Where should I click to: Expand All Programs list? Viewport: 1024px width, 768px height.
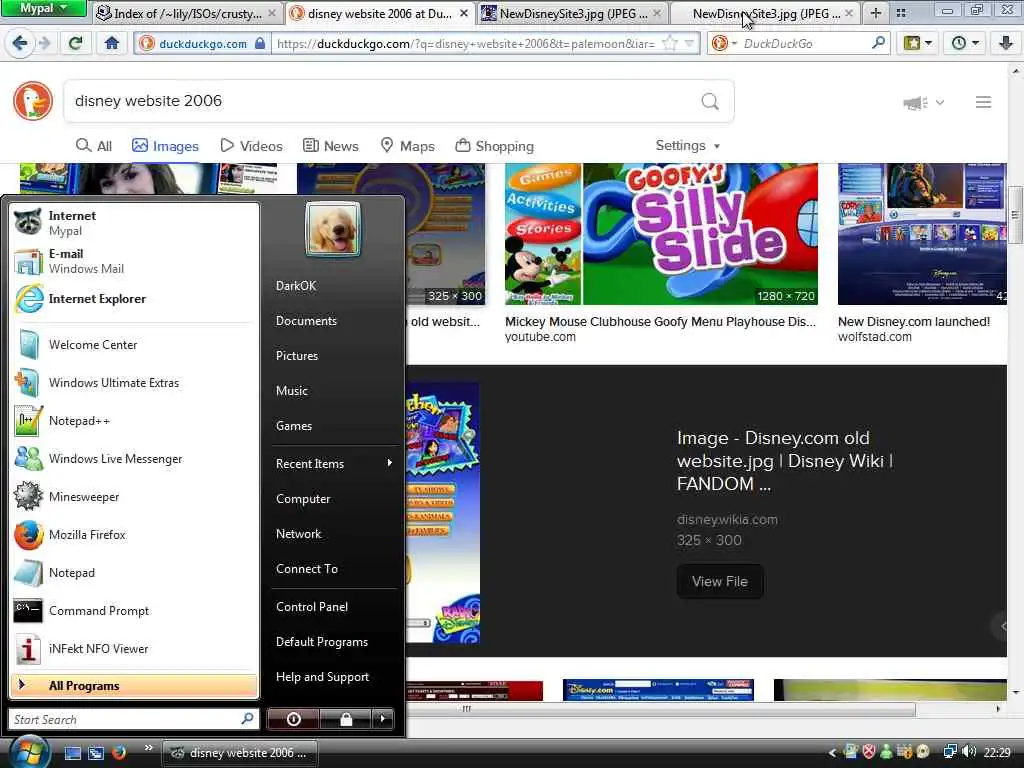coord(134,685)
